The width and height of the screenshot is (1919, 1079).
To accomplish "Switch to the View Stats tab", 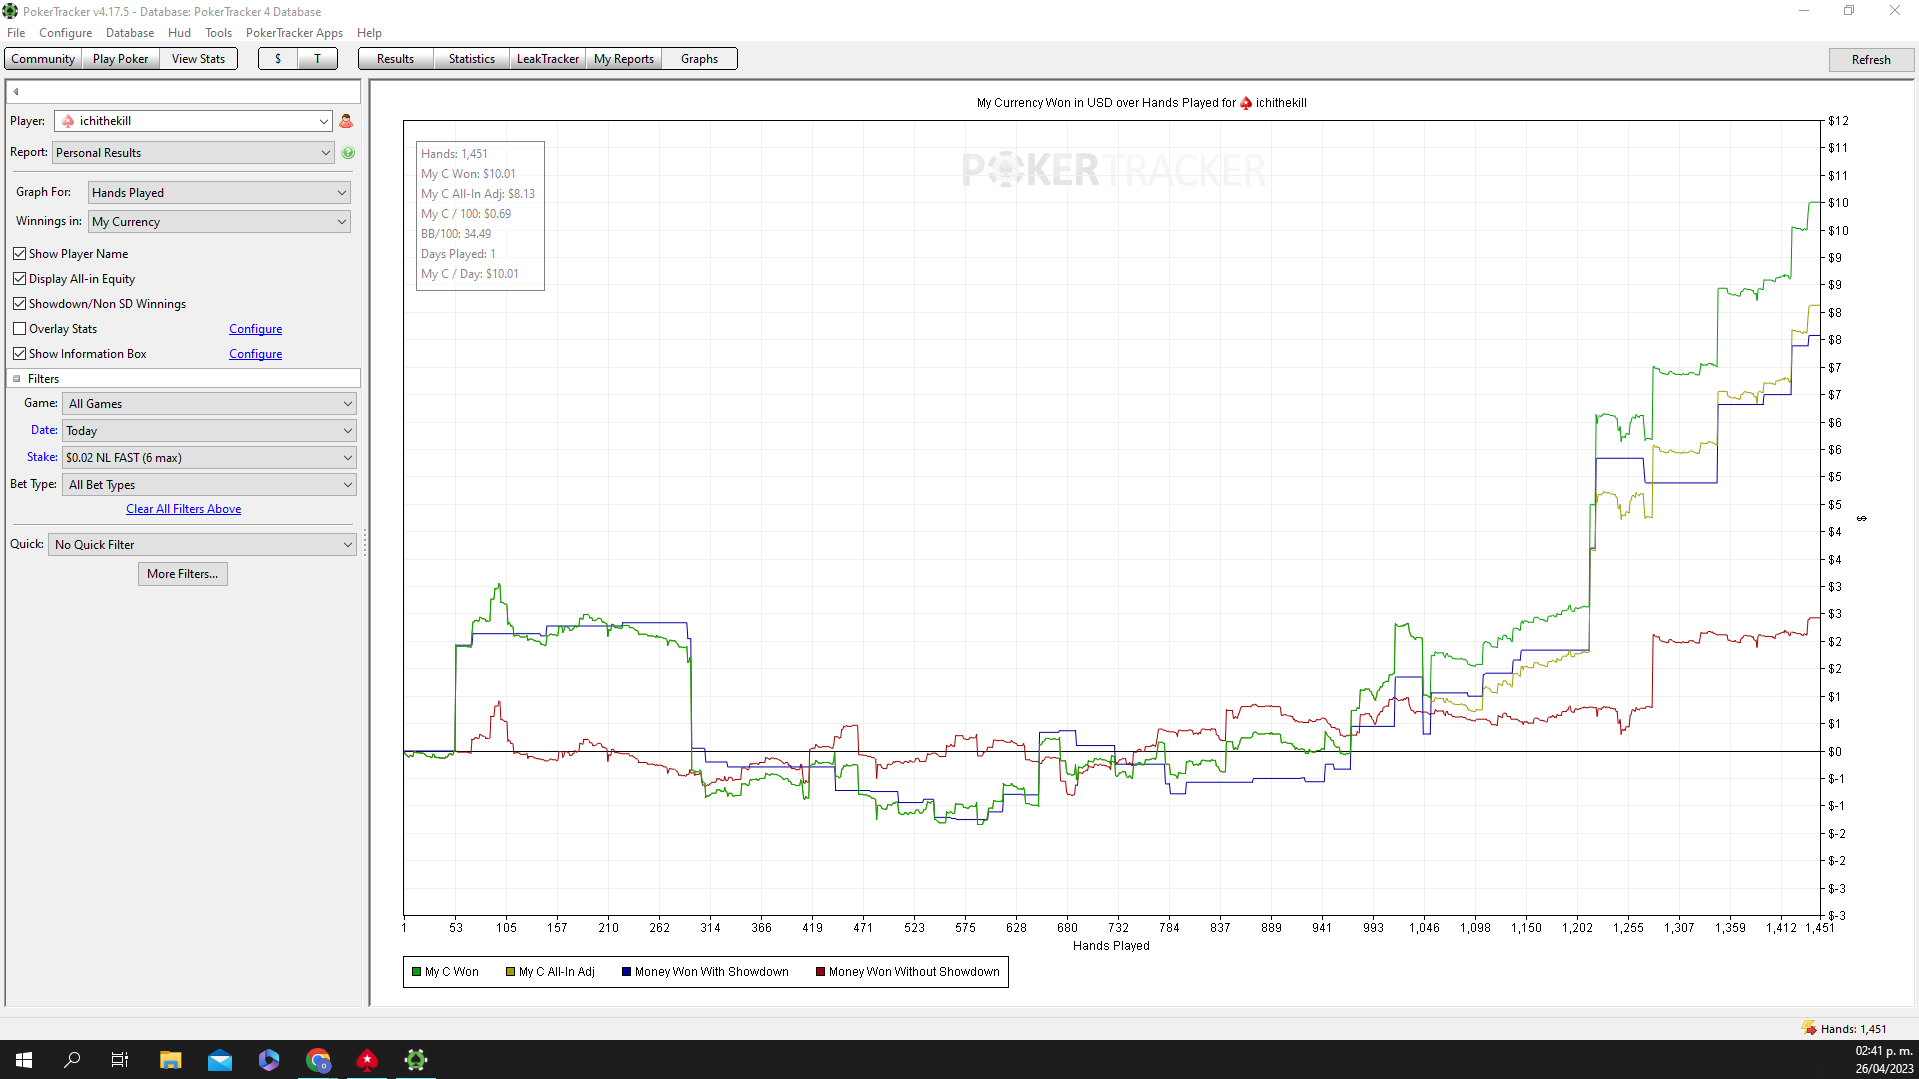I will point(198,59).
